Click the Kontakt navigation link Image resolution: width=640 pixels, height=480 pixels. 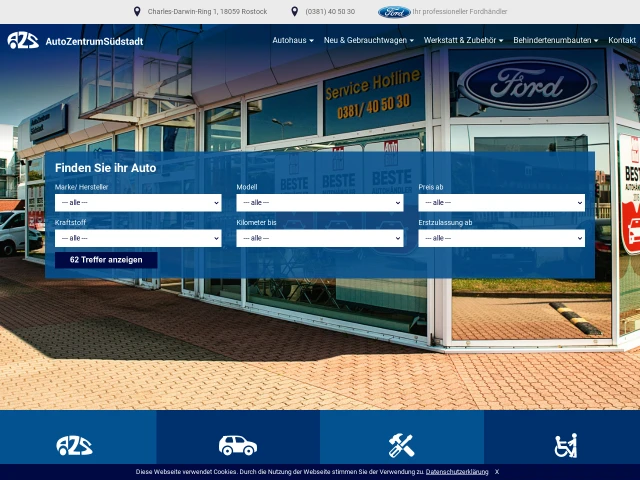(x=622, y=40)
